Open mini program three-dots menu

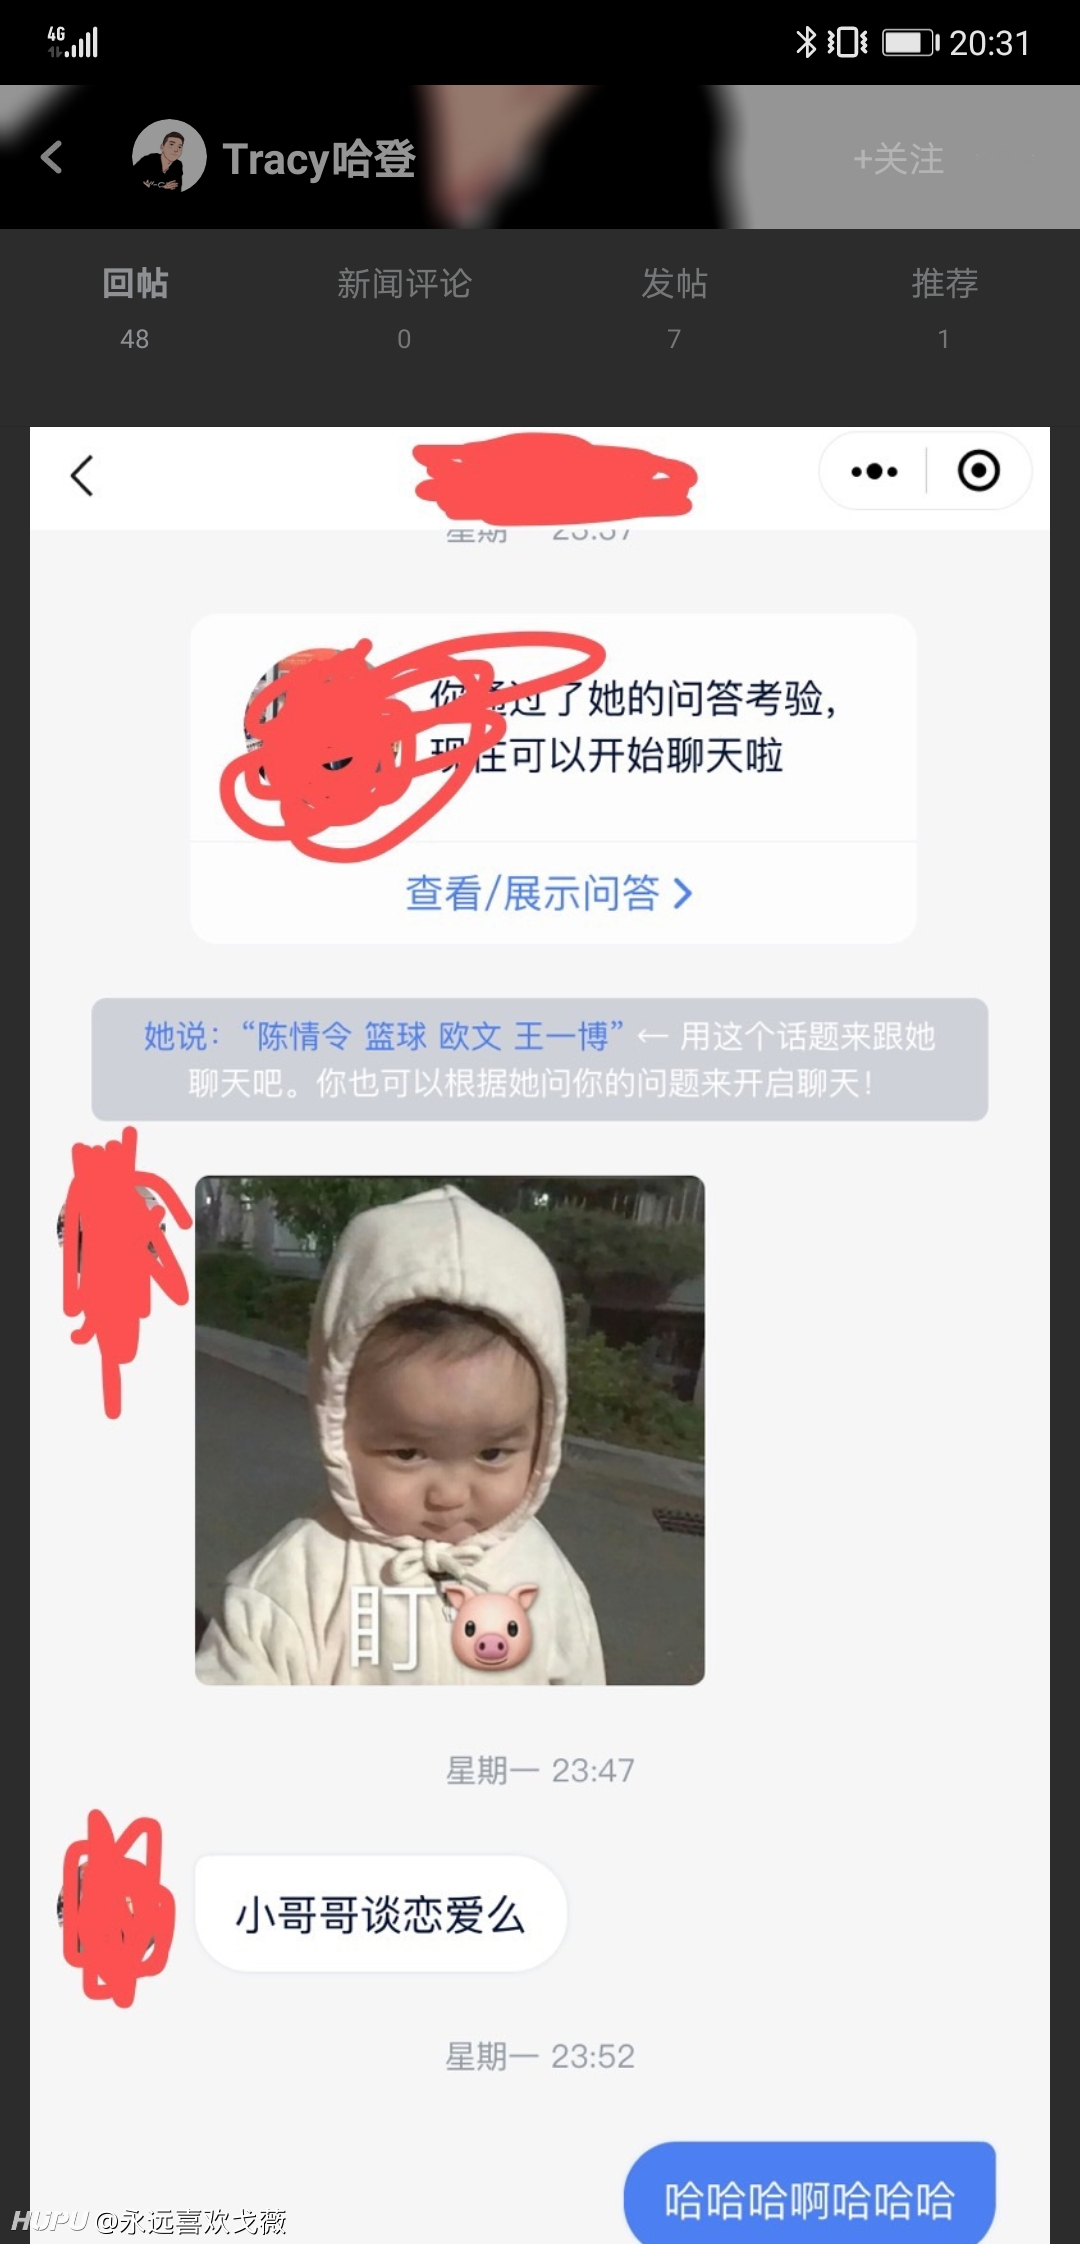coord(874,471)
